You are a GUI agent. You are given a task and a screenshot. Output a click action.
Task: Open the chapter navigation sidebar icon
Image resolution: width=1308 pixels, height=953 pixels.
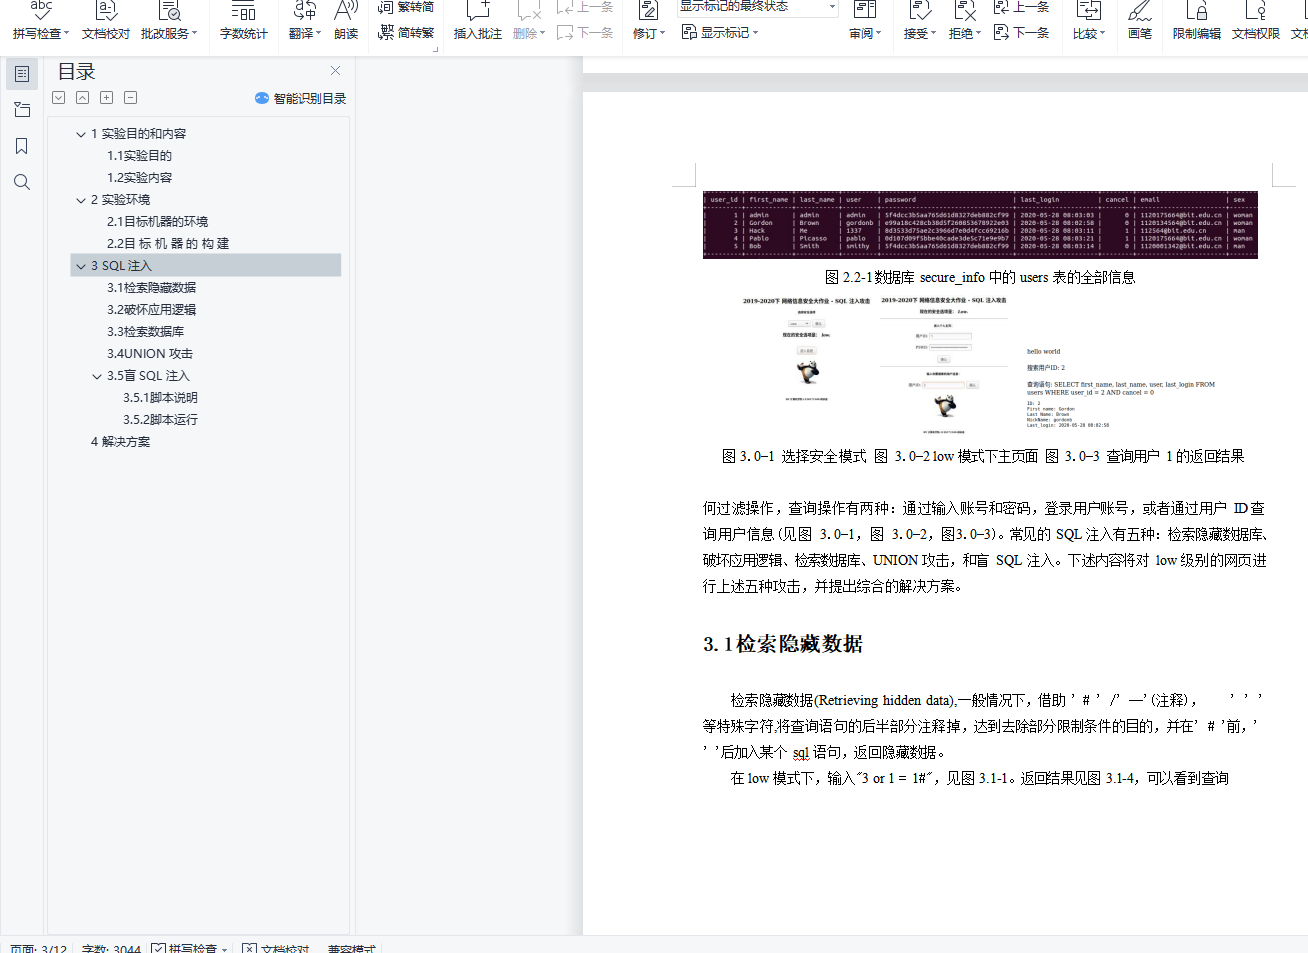22,110
